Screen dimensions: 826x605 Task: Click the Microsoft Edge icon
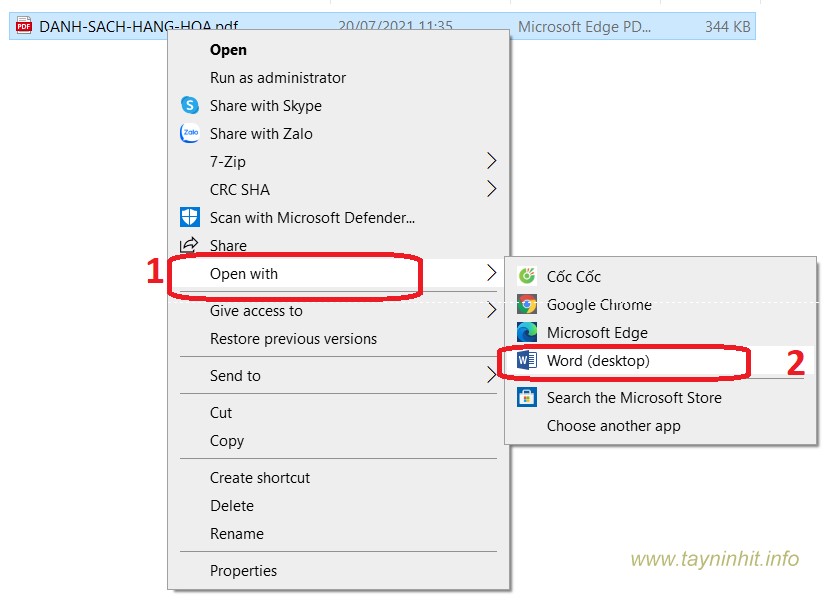(x=527, y=332)
